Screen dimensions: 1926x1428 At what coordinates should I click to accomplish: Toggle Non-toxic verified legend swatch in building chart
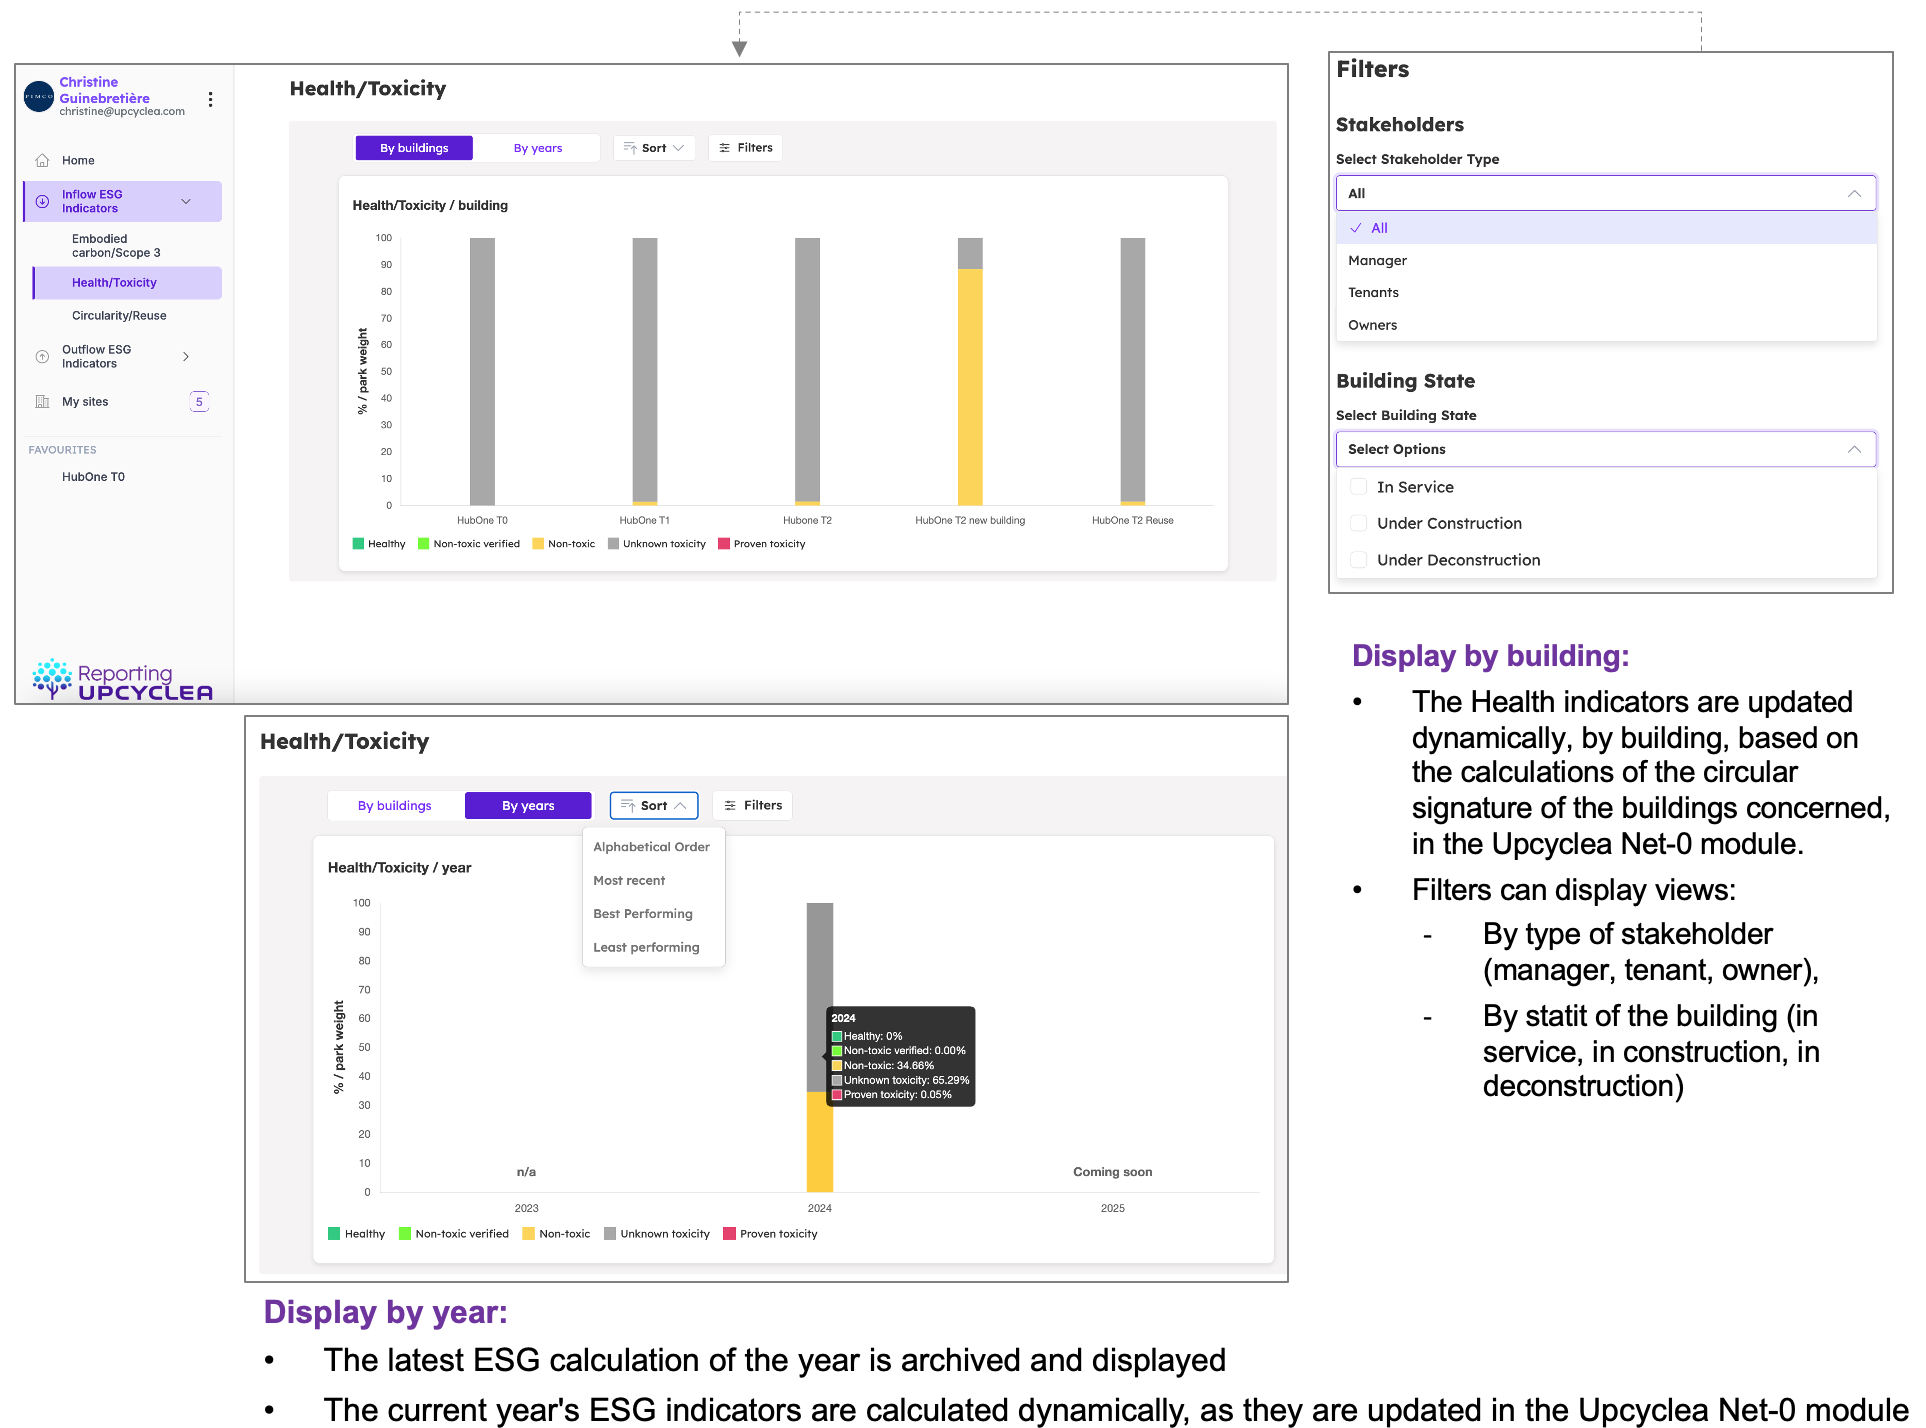(x=424, y=544)
